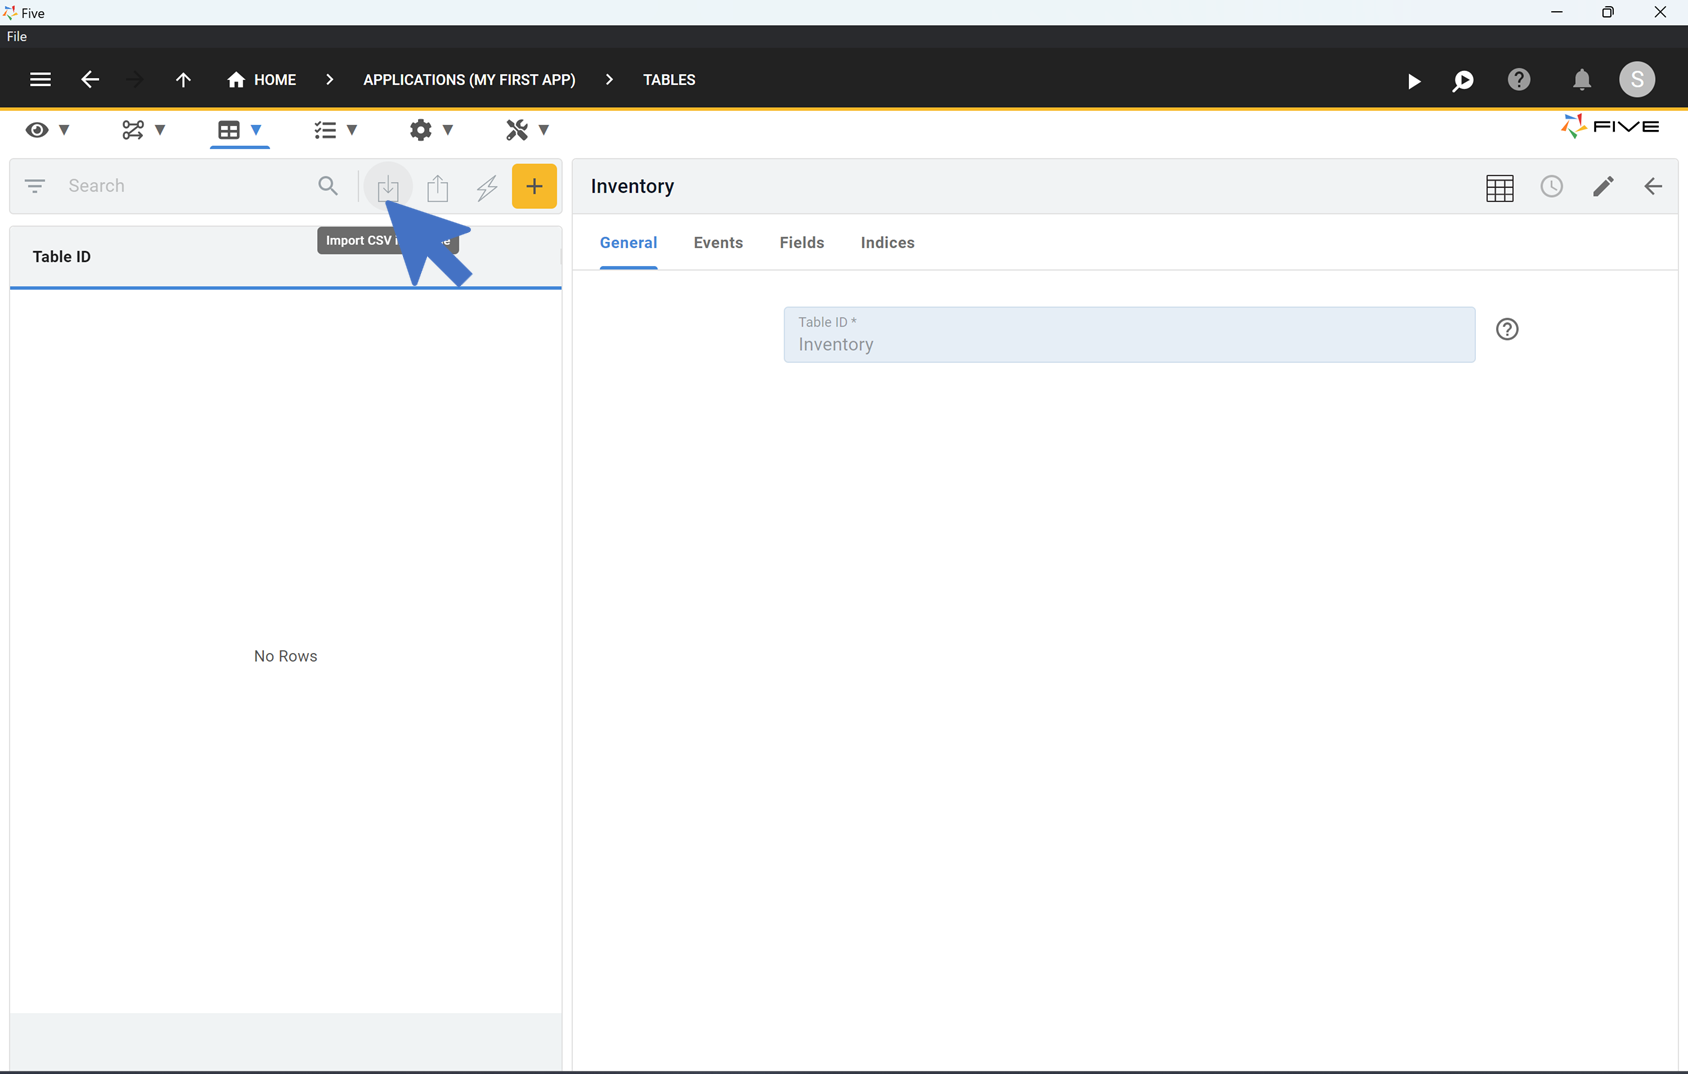Viewport: 1688px width, 1074px height.
Task: Click the settings gear toolbar icon
Action: (x=421, y=129)
